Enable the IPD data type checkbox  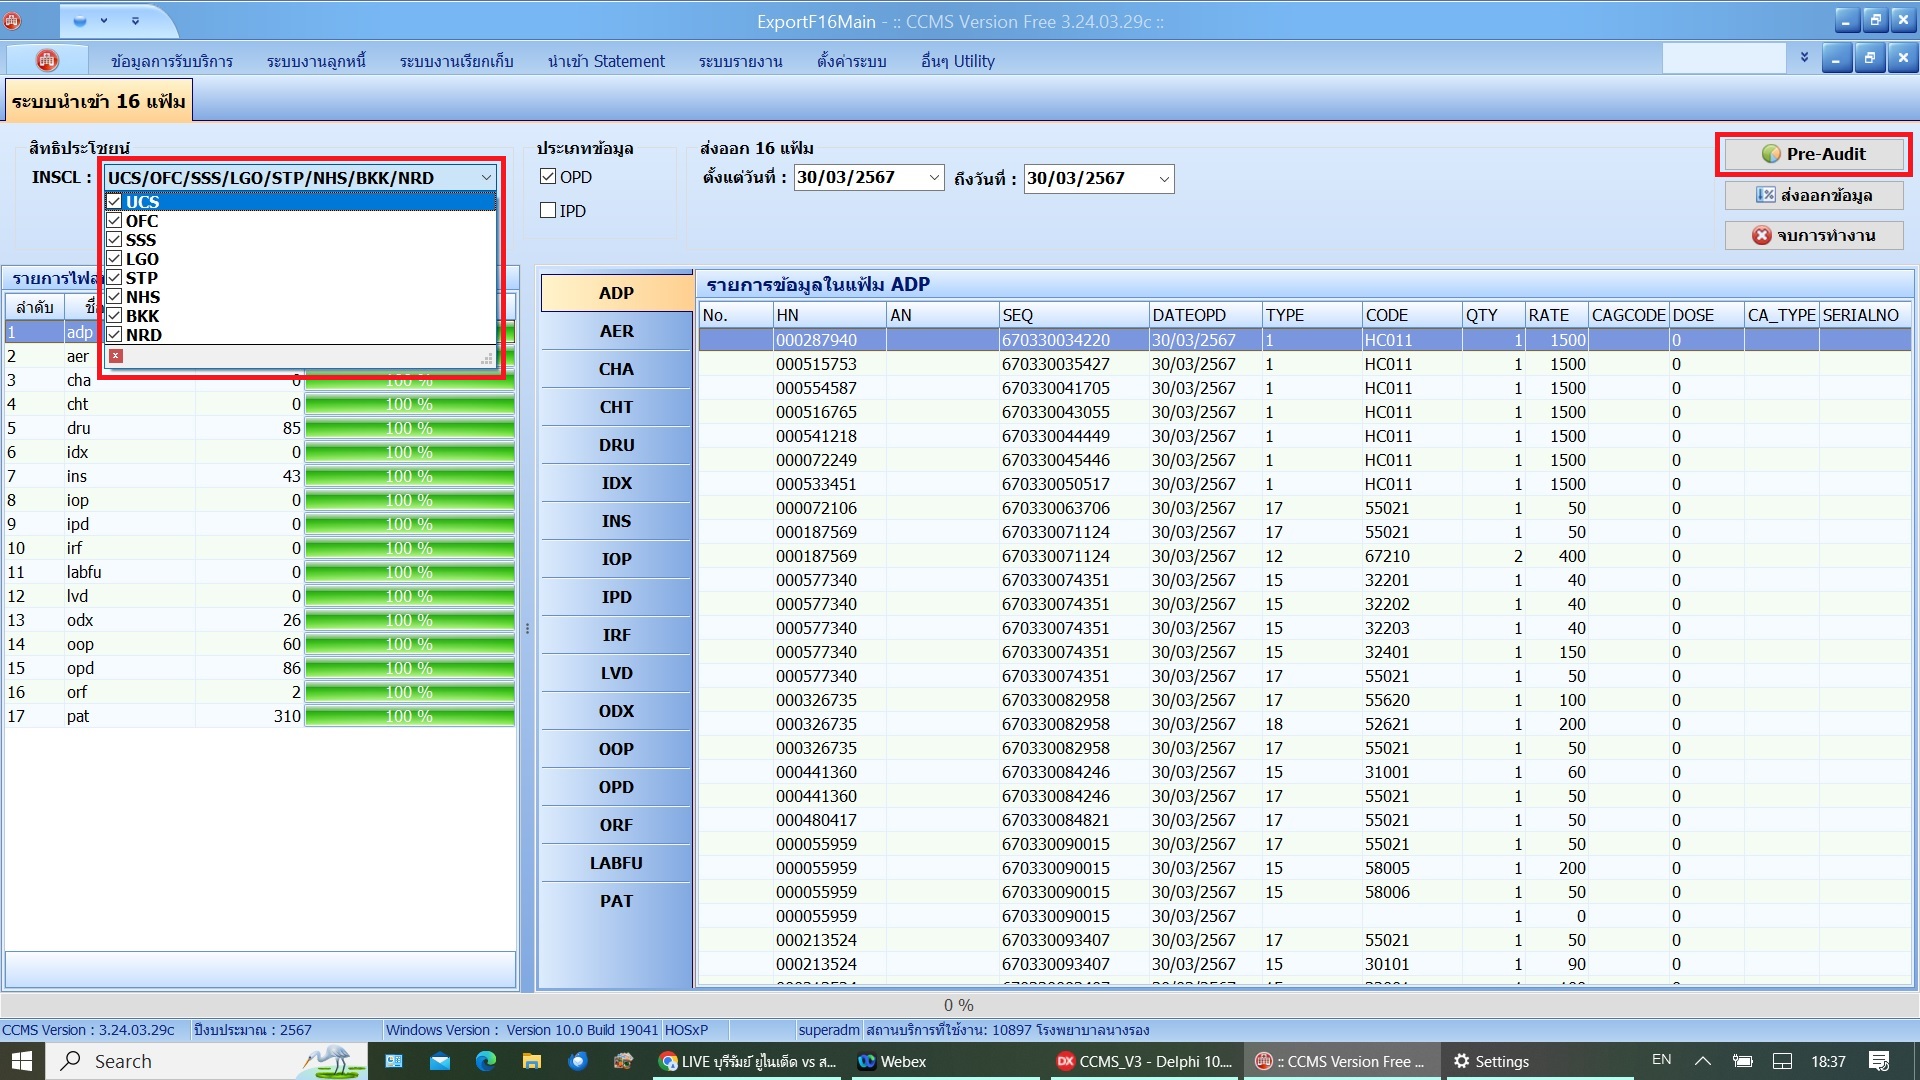coord(548,211)
